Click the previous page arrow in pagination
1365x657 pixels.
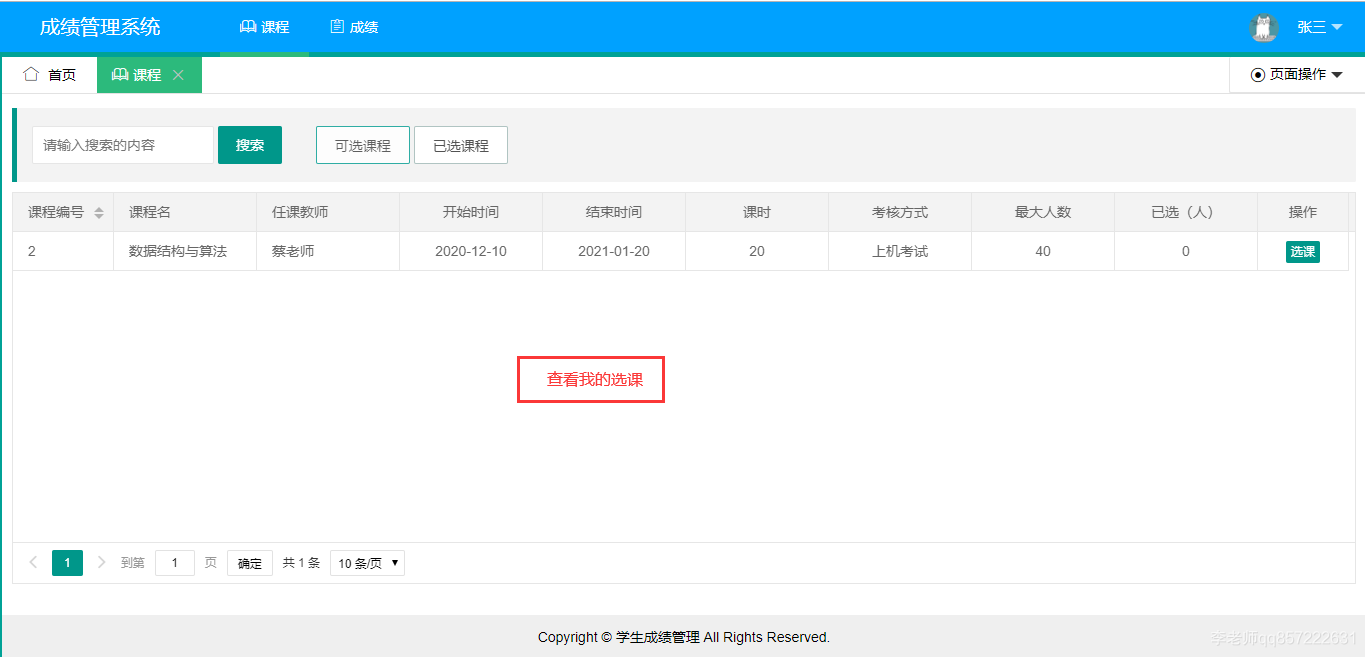(x=32, y=562)
